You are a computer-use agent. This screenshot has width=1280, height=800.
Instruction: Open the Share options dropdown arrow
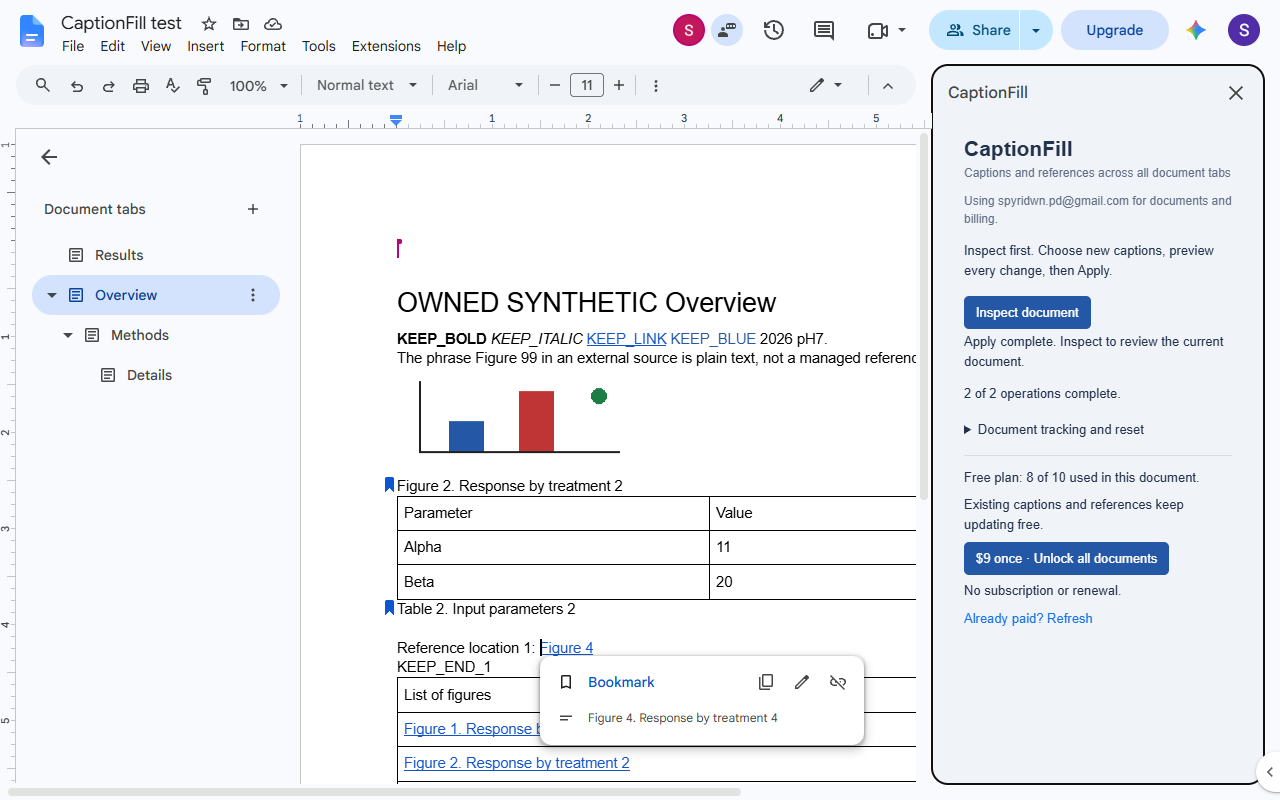1036,30
